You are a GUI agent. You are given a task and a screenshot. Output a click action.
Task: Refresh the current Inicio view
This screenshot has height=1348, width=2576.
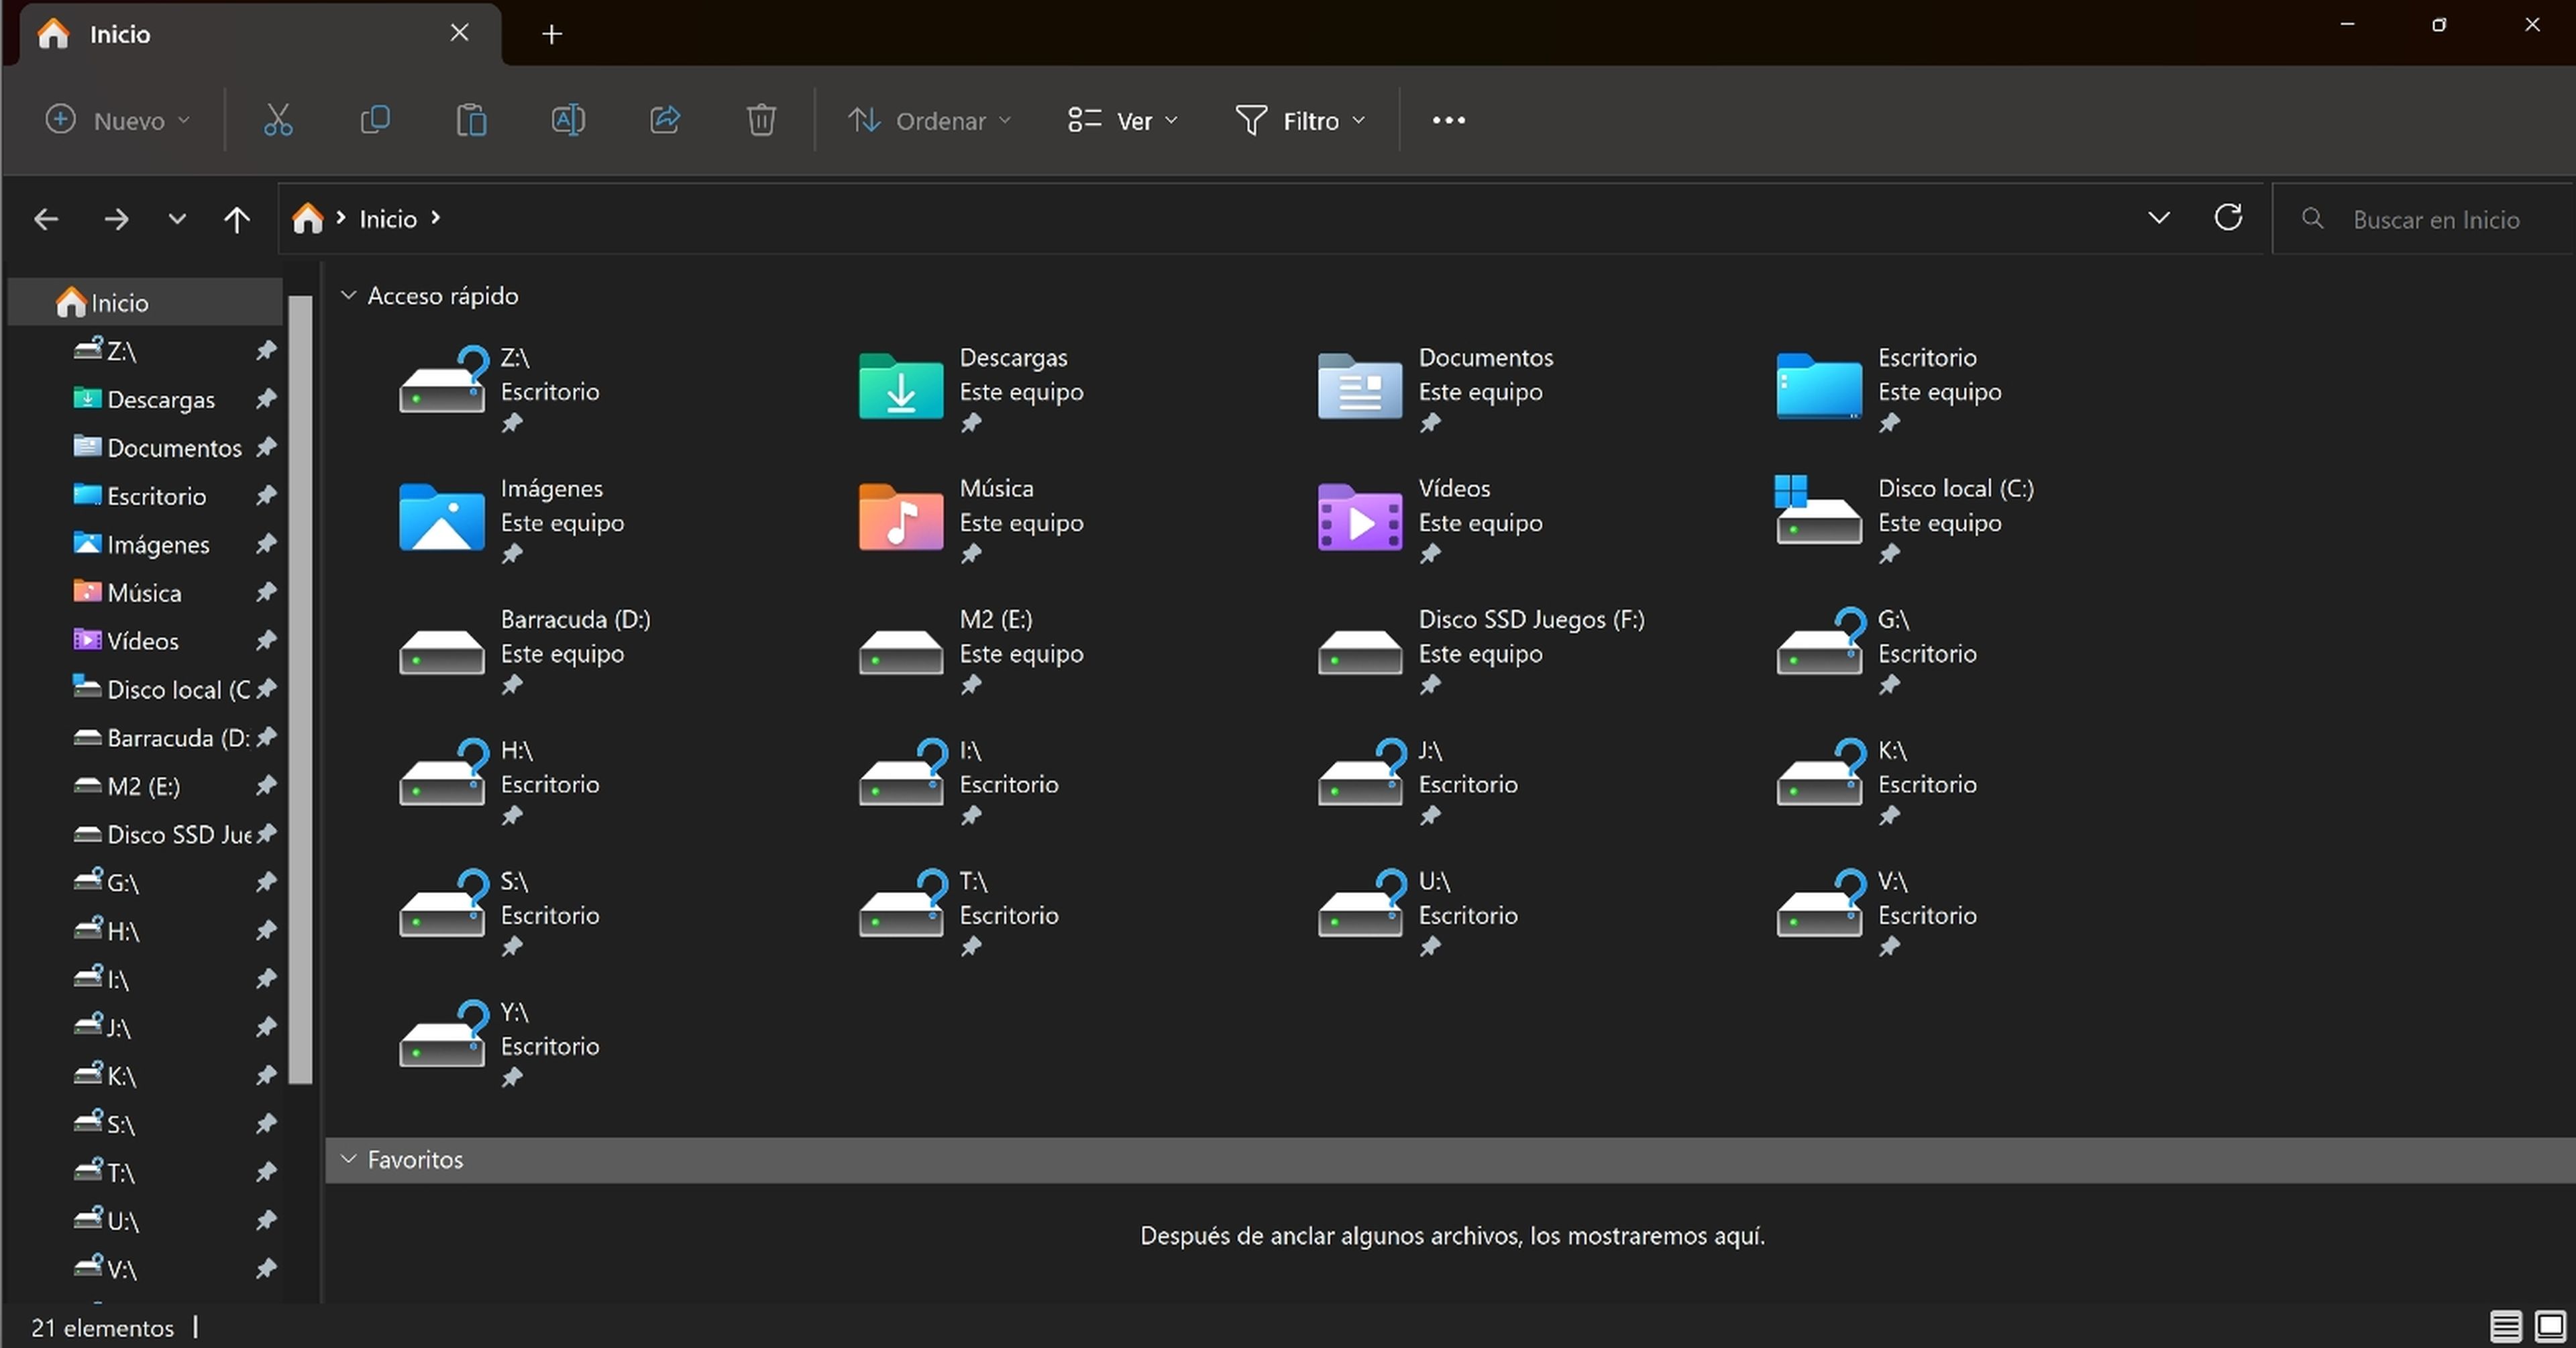(2228, 218)
